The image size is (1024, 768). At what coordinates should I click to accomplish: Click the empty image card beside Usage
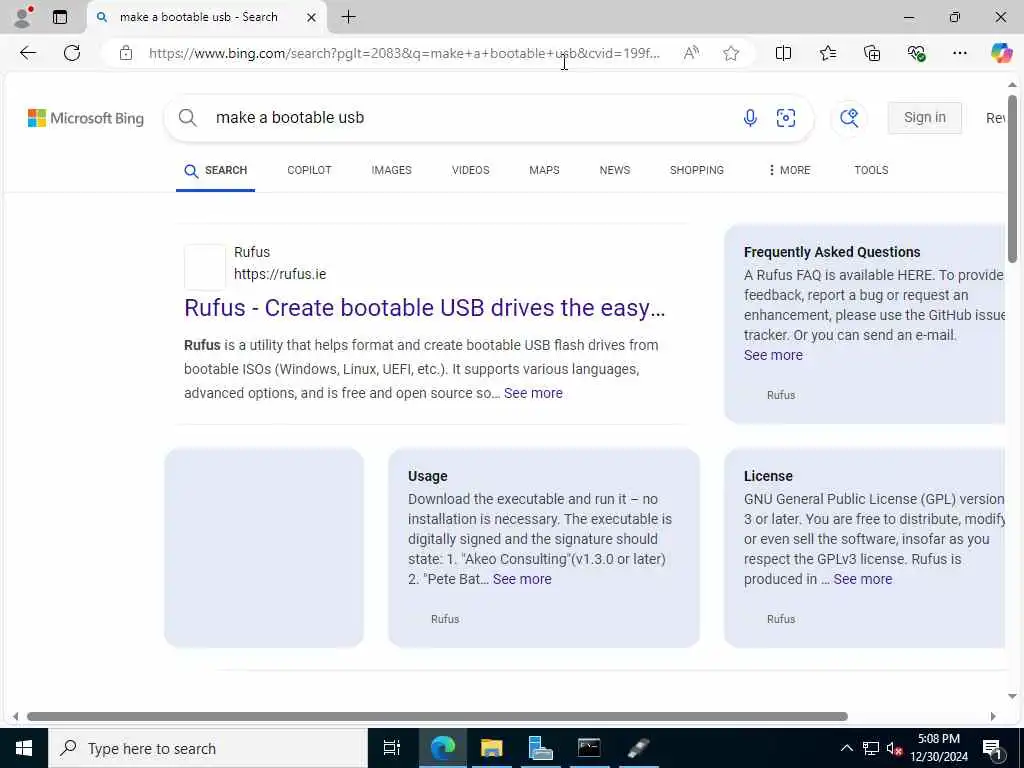tap(264, 547)
